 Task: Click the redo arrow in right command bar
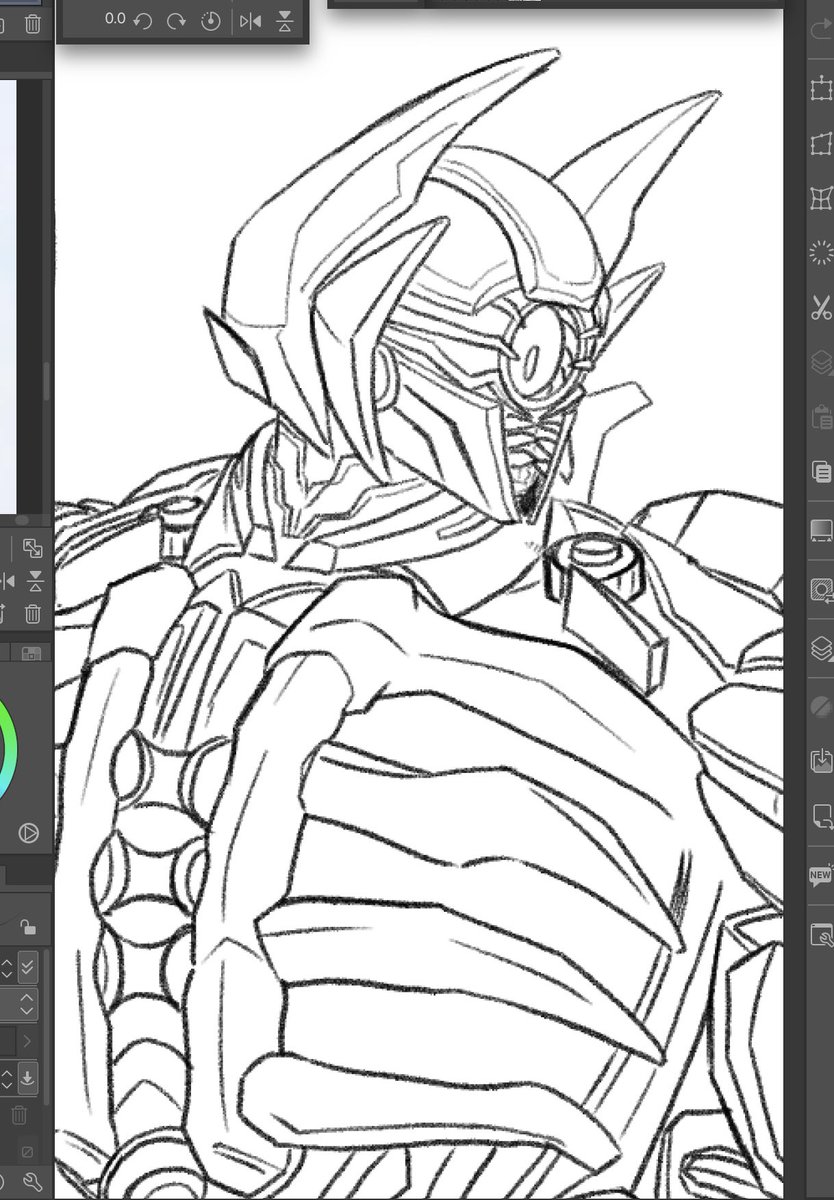pos(822,30)
